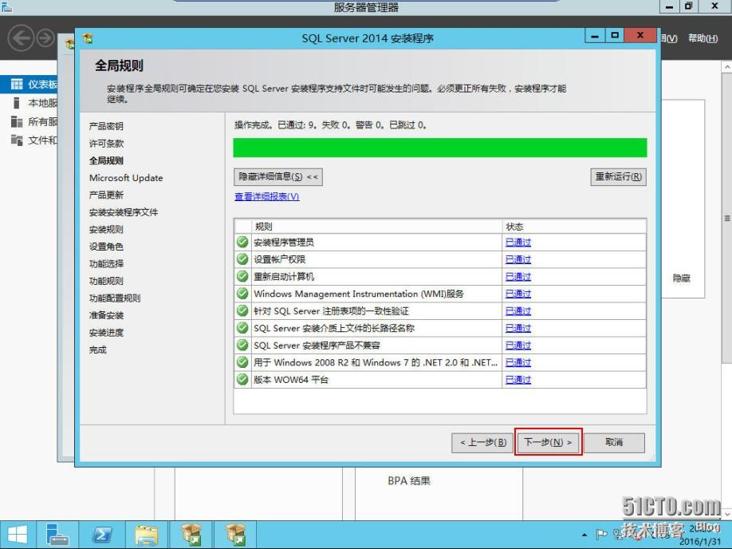Open the 已通过 status for 长路径名称 rule
Screen dimensions: 732x549
tap(518, 329)
